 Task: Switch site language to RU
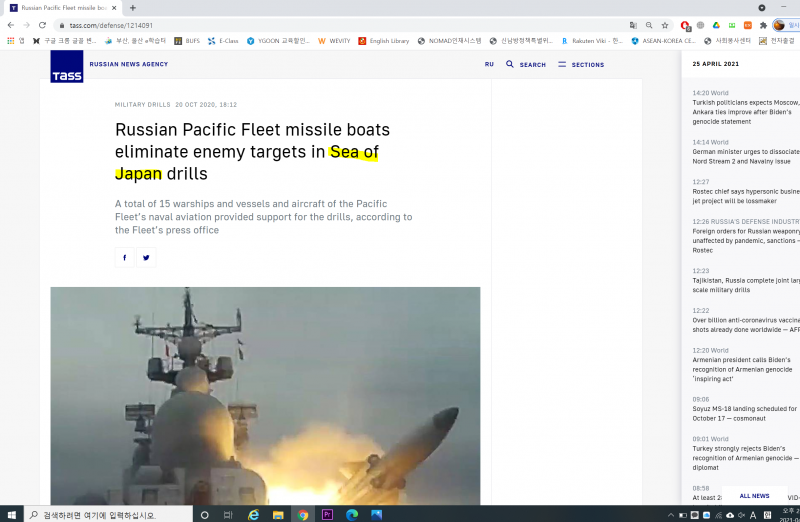coord(489,64)
